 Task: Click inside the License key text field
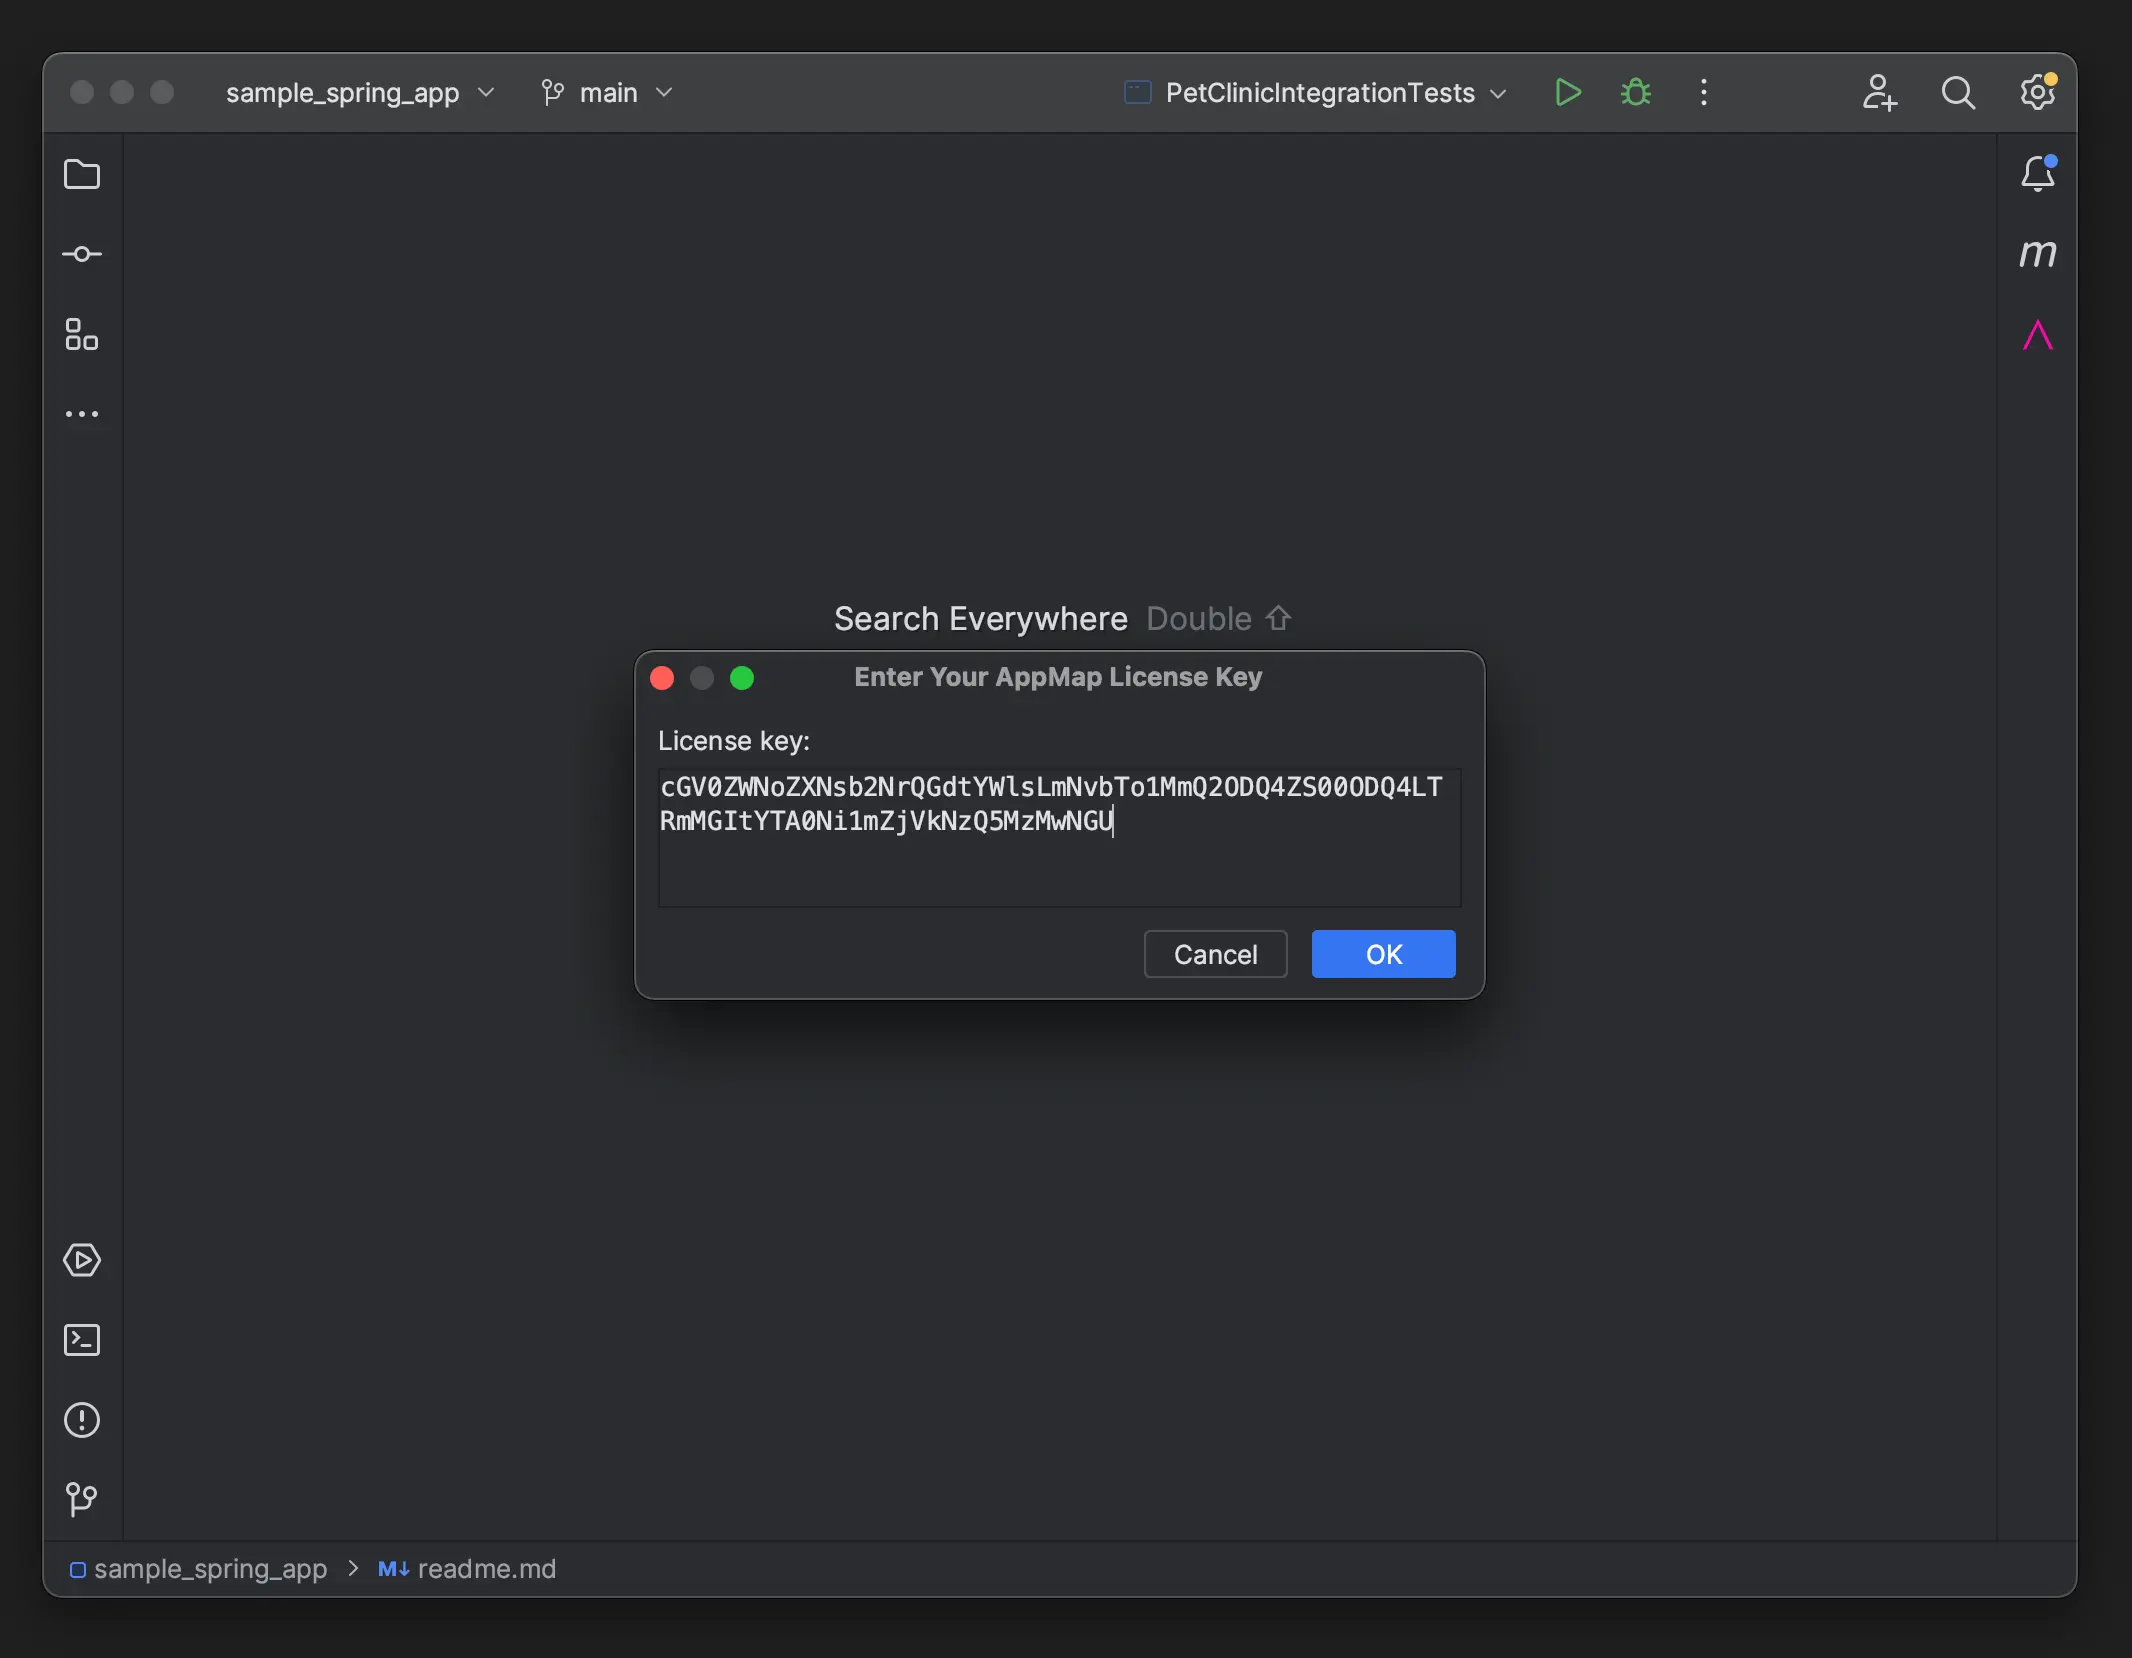click(x=1060, y=838)
